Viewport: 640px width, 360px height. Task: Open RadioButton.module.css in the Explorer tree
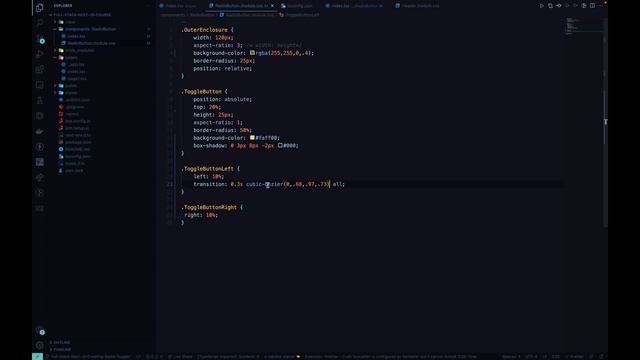tap(91, 43)
